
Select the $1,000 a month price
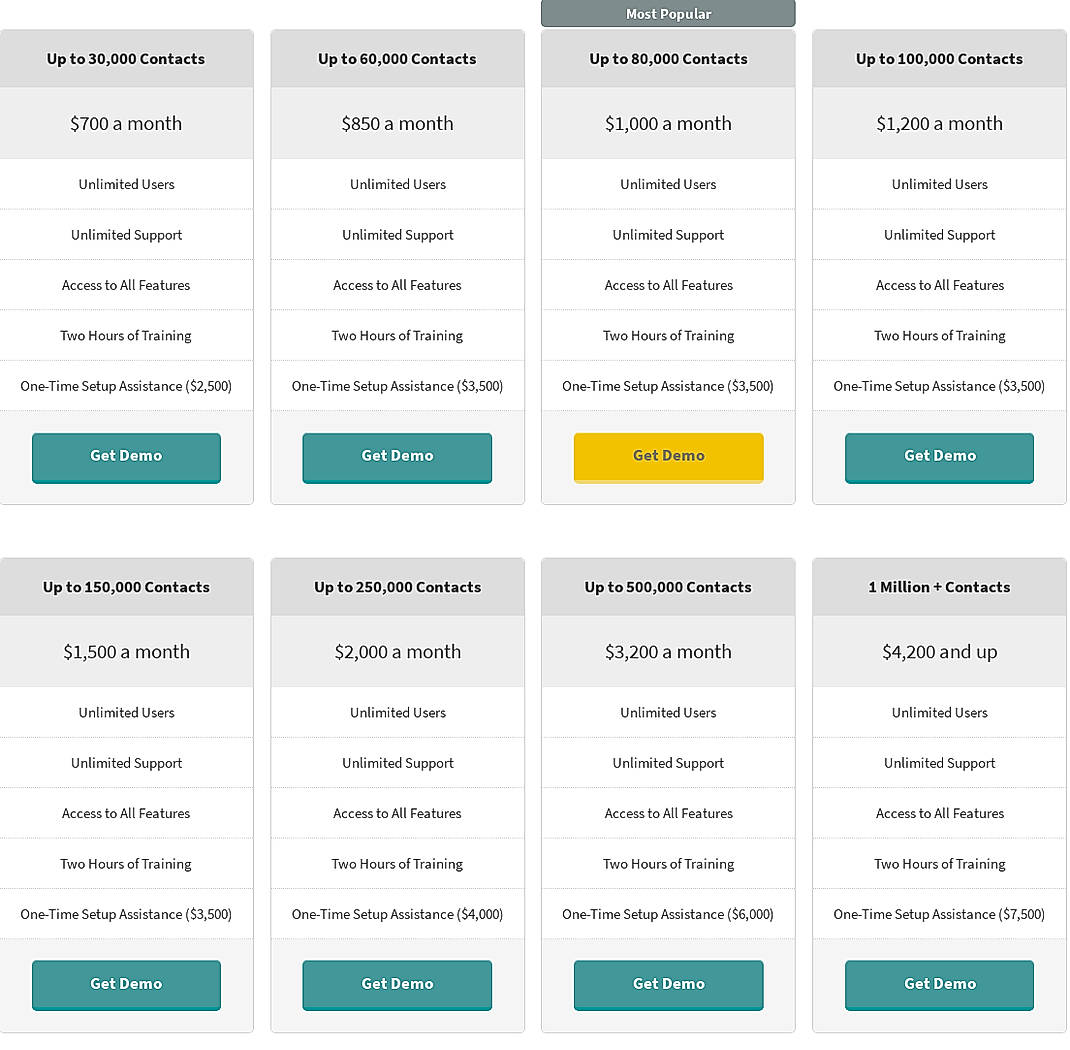(668, 123)
